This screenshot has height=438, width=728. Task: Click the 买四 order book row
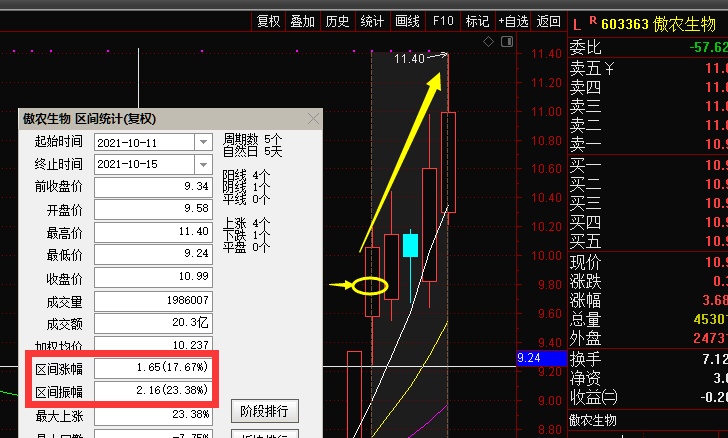(648, 222)
